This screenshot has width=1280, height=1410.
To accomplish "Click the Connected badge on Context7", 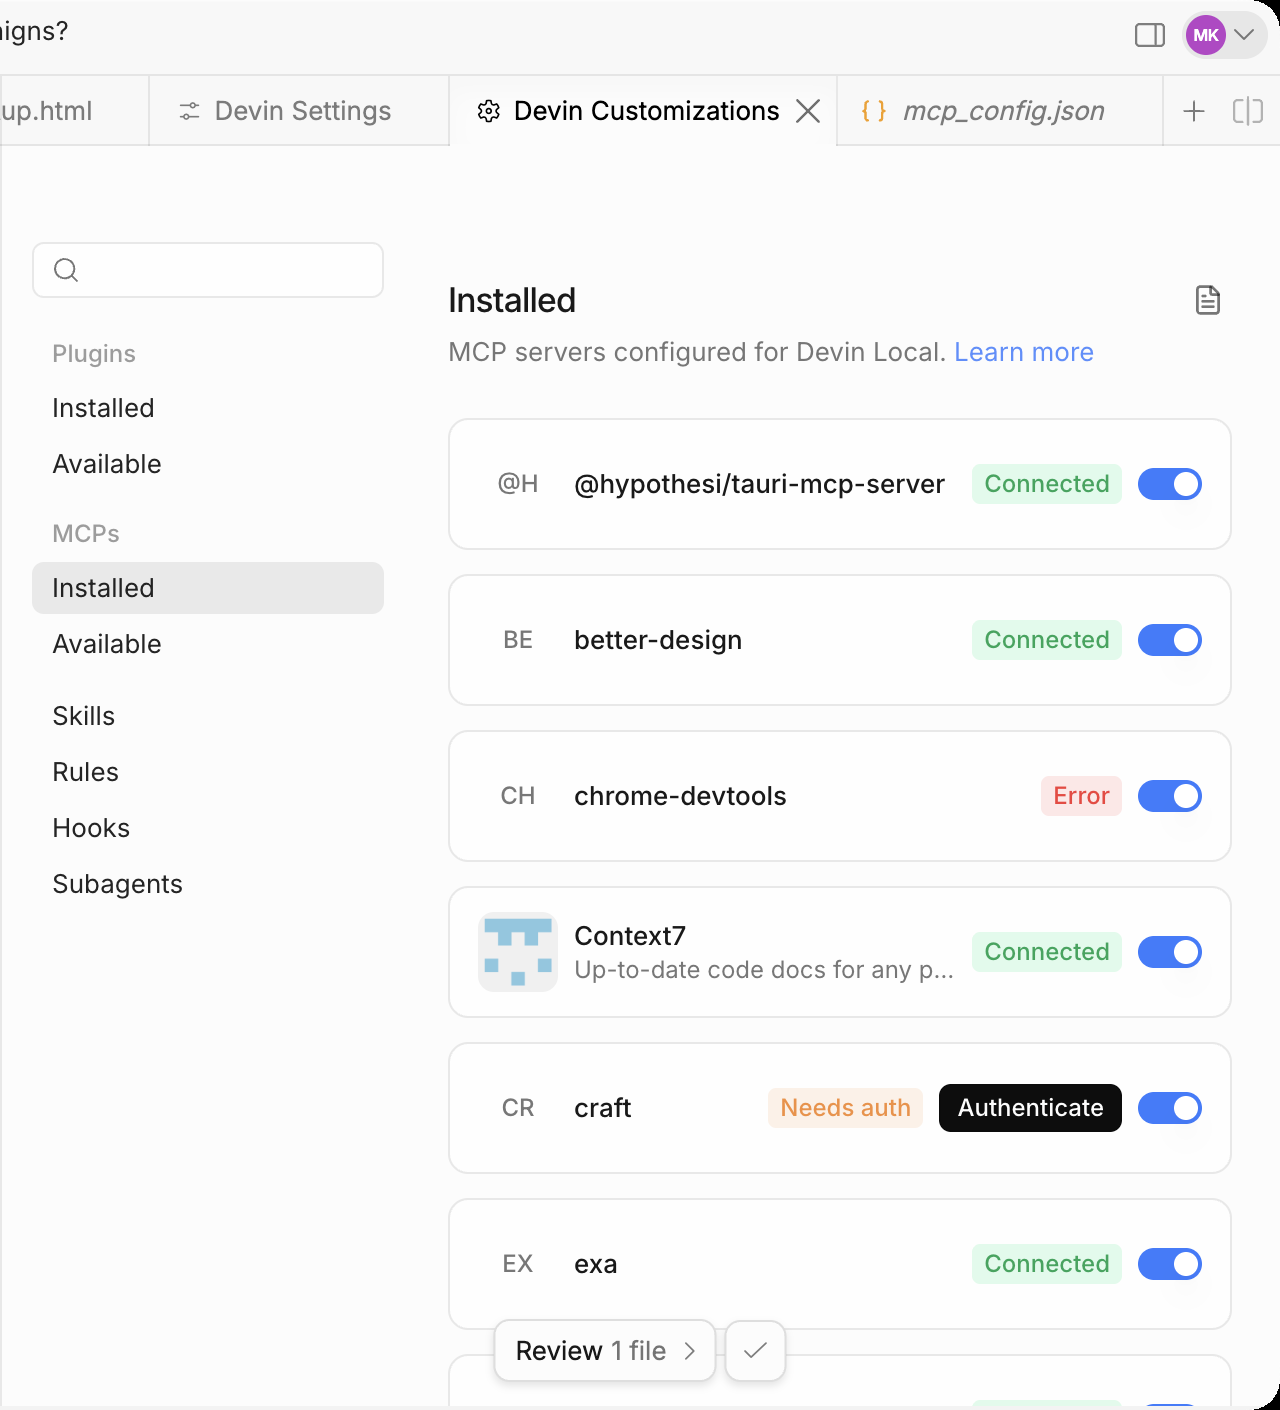I will pyautogui.click(x=1047, y=952).
